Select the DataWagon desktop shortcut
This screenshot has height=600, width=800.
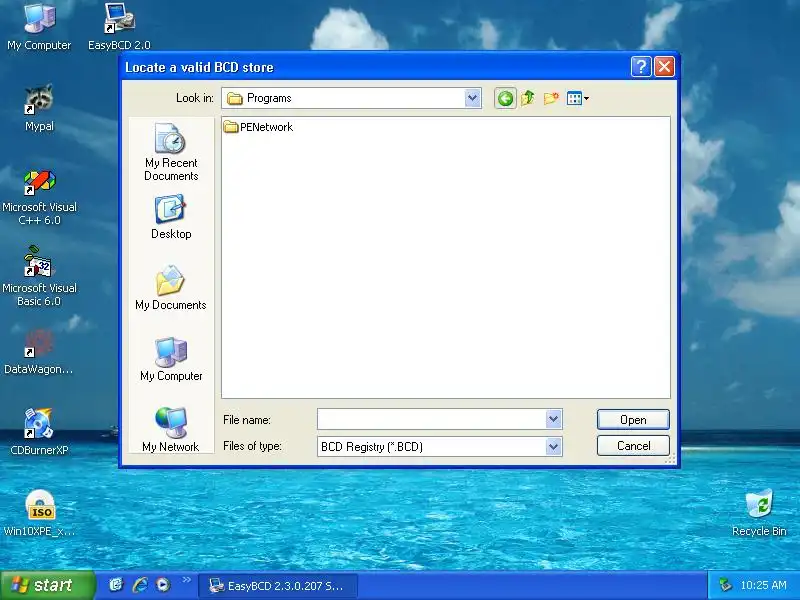(x=39, y=352)
